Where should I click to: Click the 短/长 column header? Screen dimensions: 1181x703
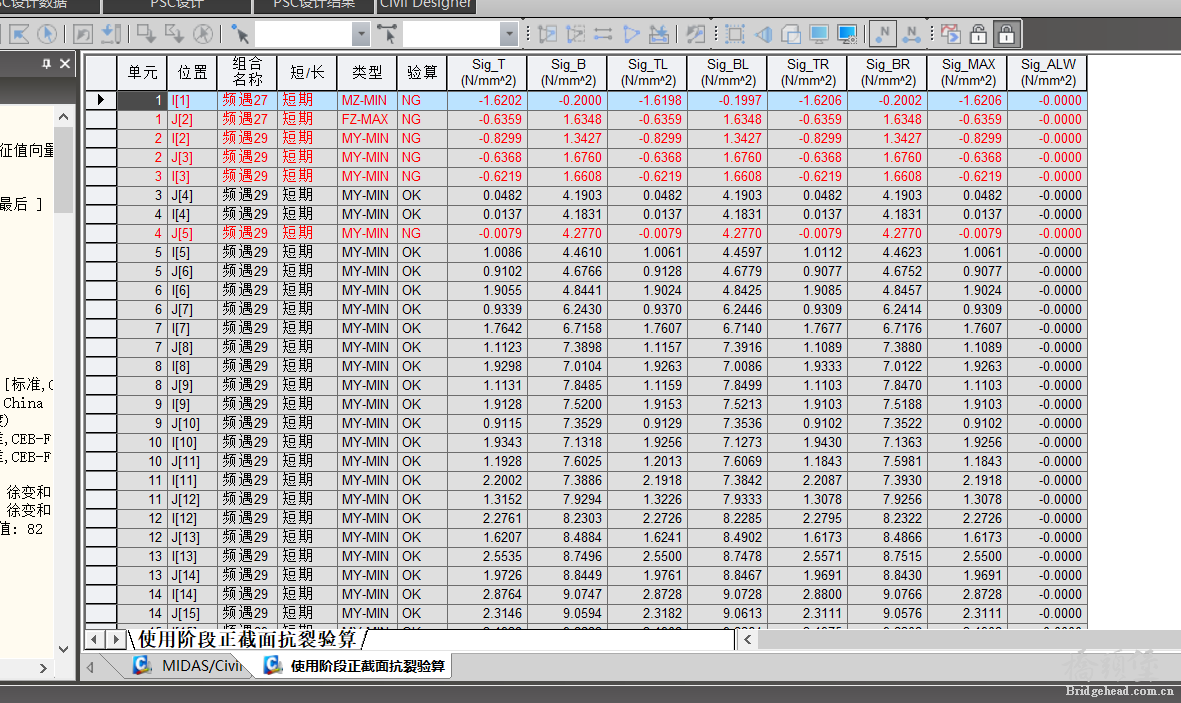(x=307, y=72)
